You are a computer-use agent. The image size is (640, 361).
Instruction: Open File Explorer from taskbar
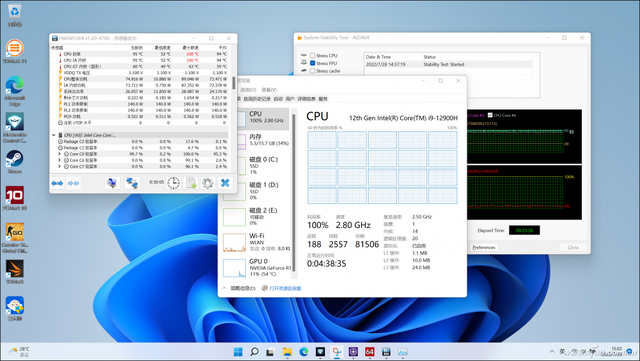point(287,352)
